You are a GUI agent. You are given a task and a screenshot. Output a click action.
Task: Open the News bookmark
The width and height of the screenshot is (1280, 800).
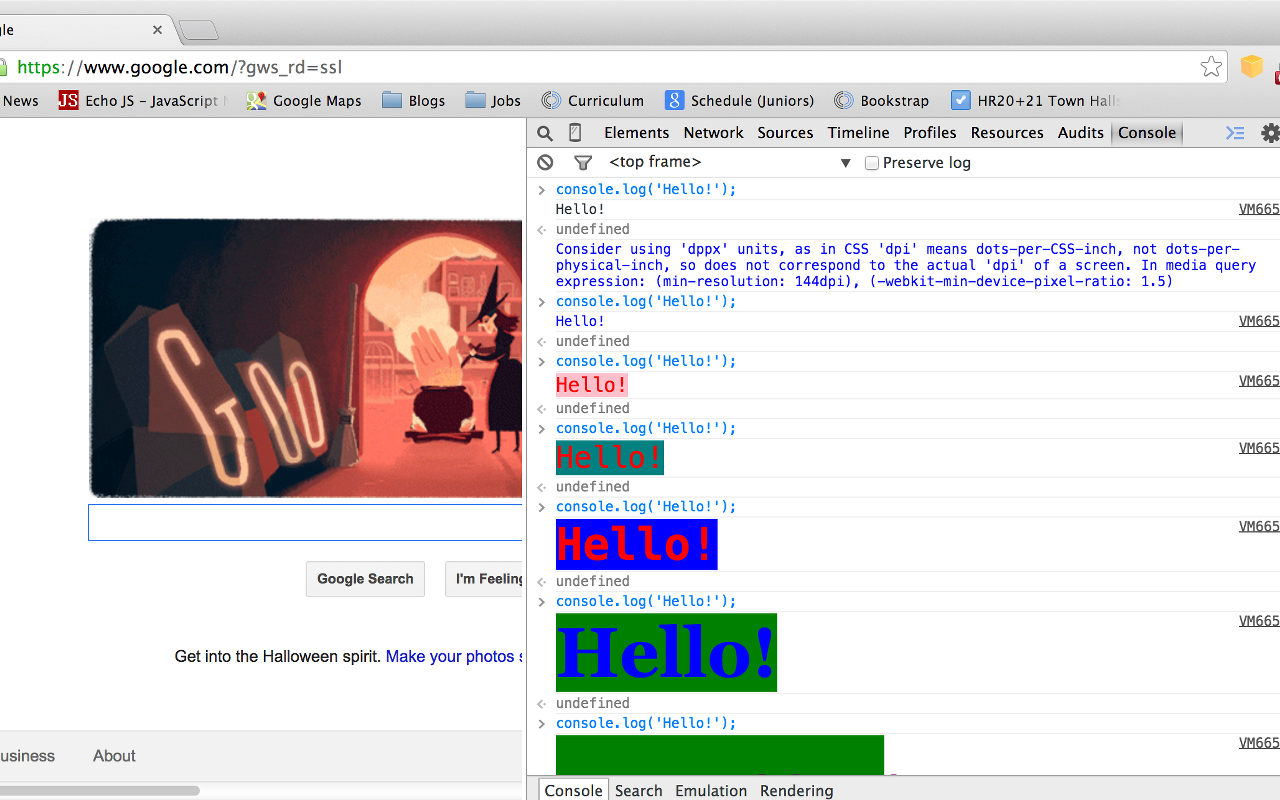[x=20, y=100]
